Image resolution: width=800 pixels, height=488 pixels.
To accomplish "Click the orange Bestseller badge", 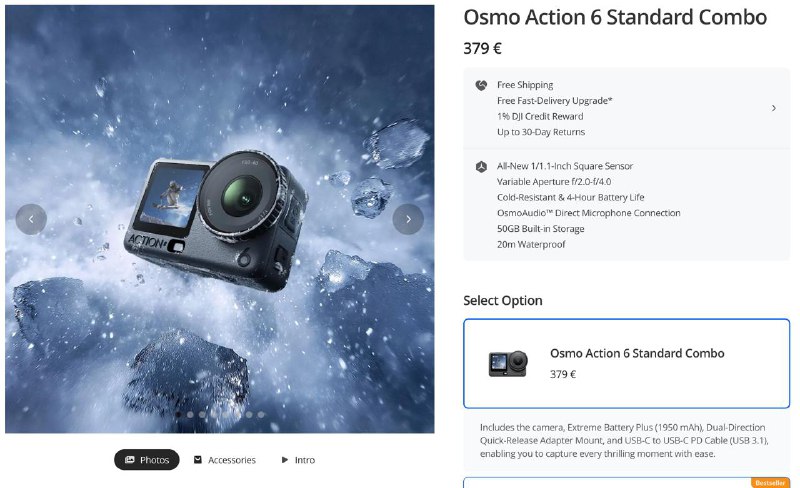I will pyautogui.click(x=770, y=483).
